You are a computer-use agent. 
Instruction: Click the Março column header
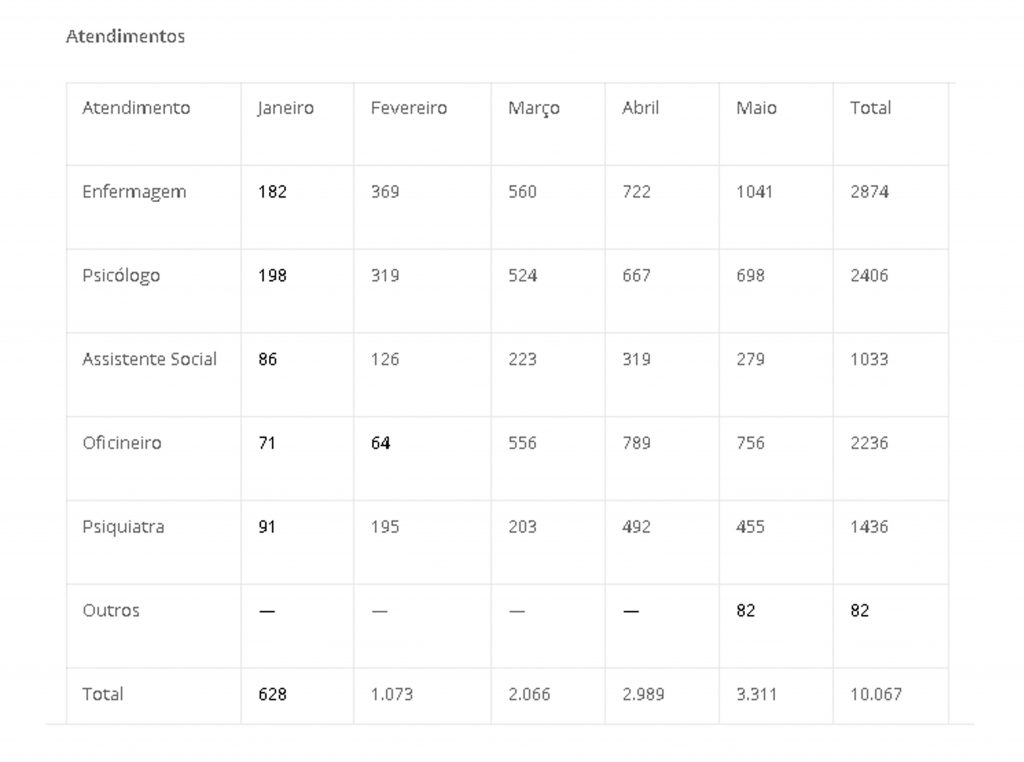(x=533, y=108)
